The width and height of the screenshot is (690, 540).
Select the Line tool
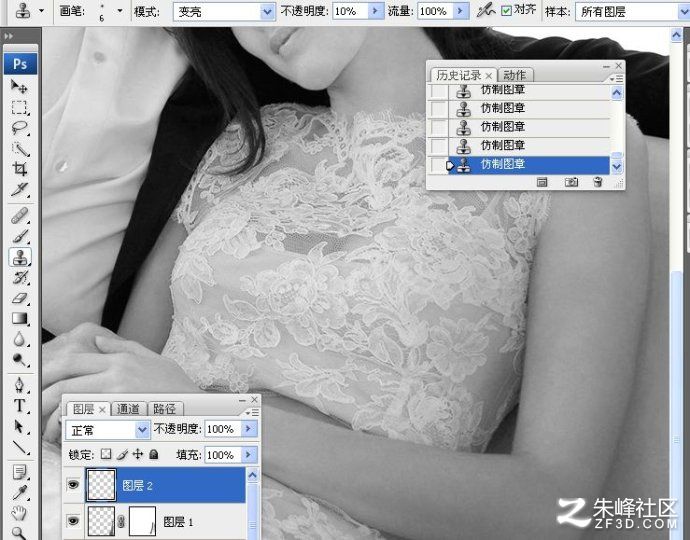[19, 447]
